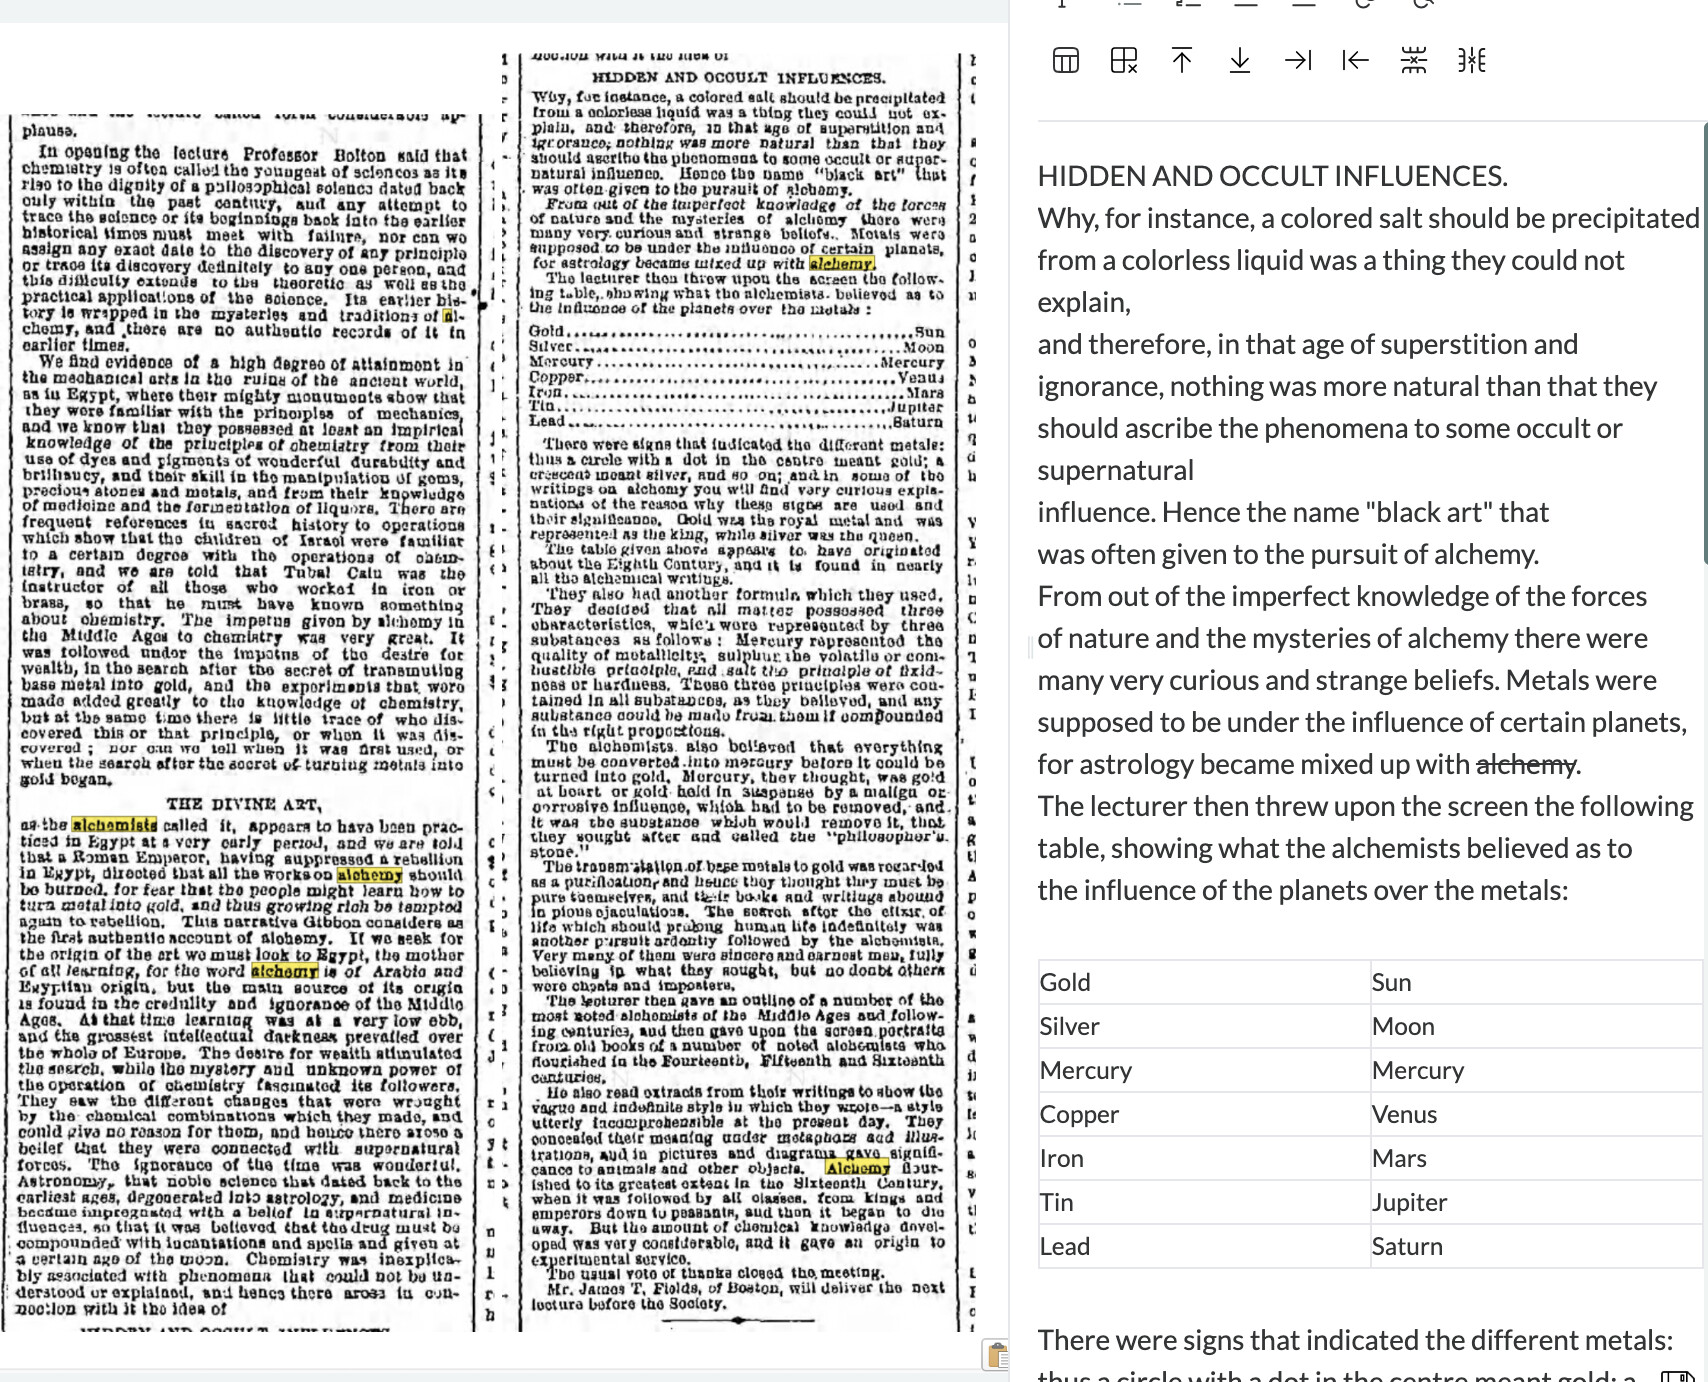1708x1382 pixels.
Task: Click the 'Tin' cell in the table
Action: (1056, 1202)
